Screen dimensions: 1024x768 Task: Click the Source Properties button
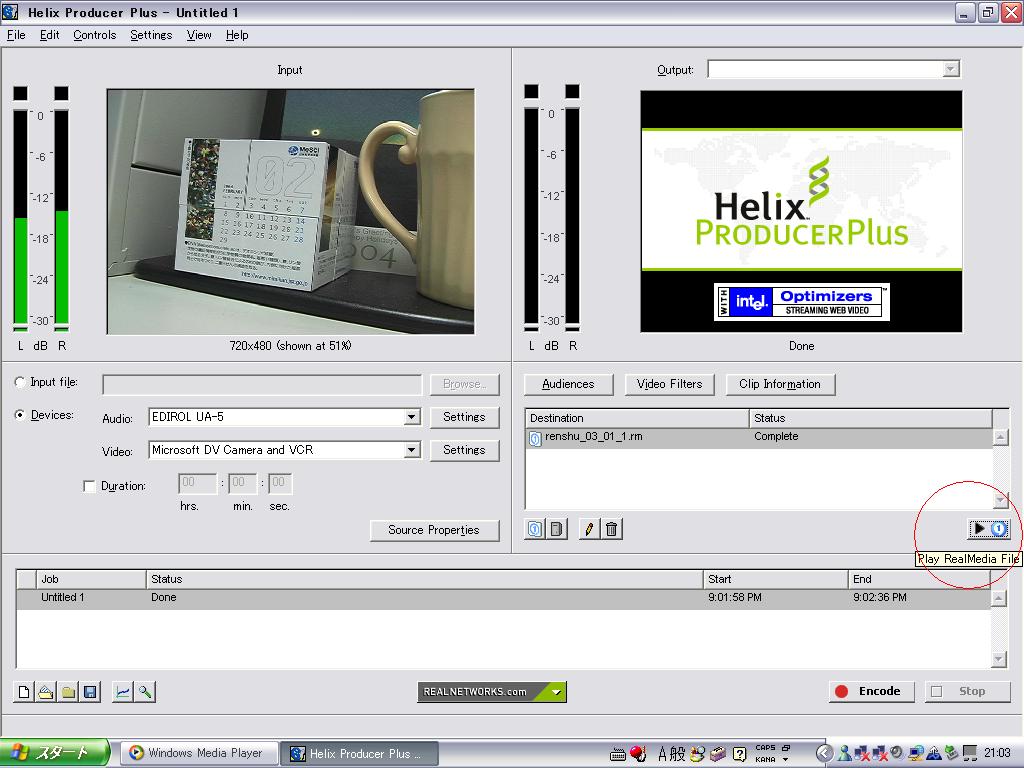click(x=434, y=530)
